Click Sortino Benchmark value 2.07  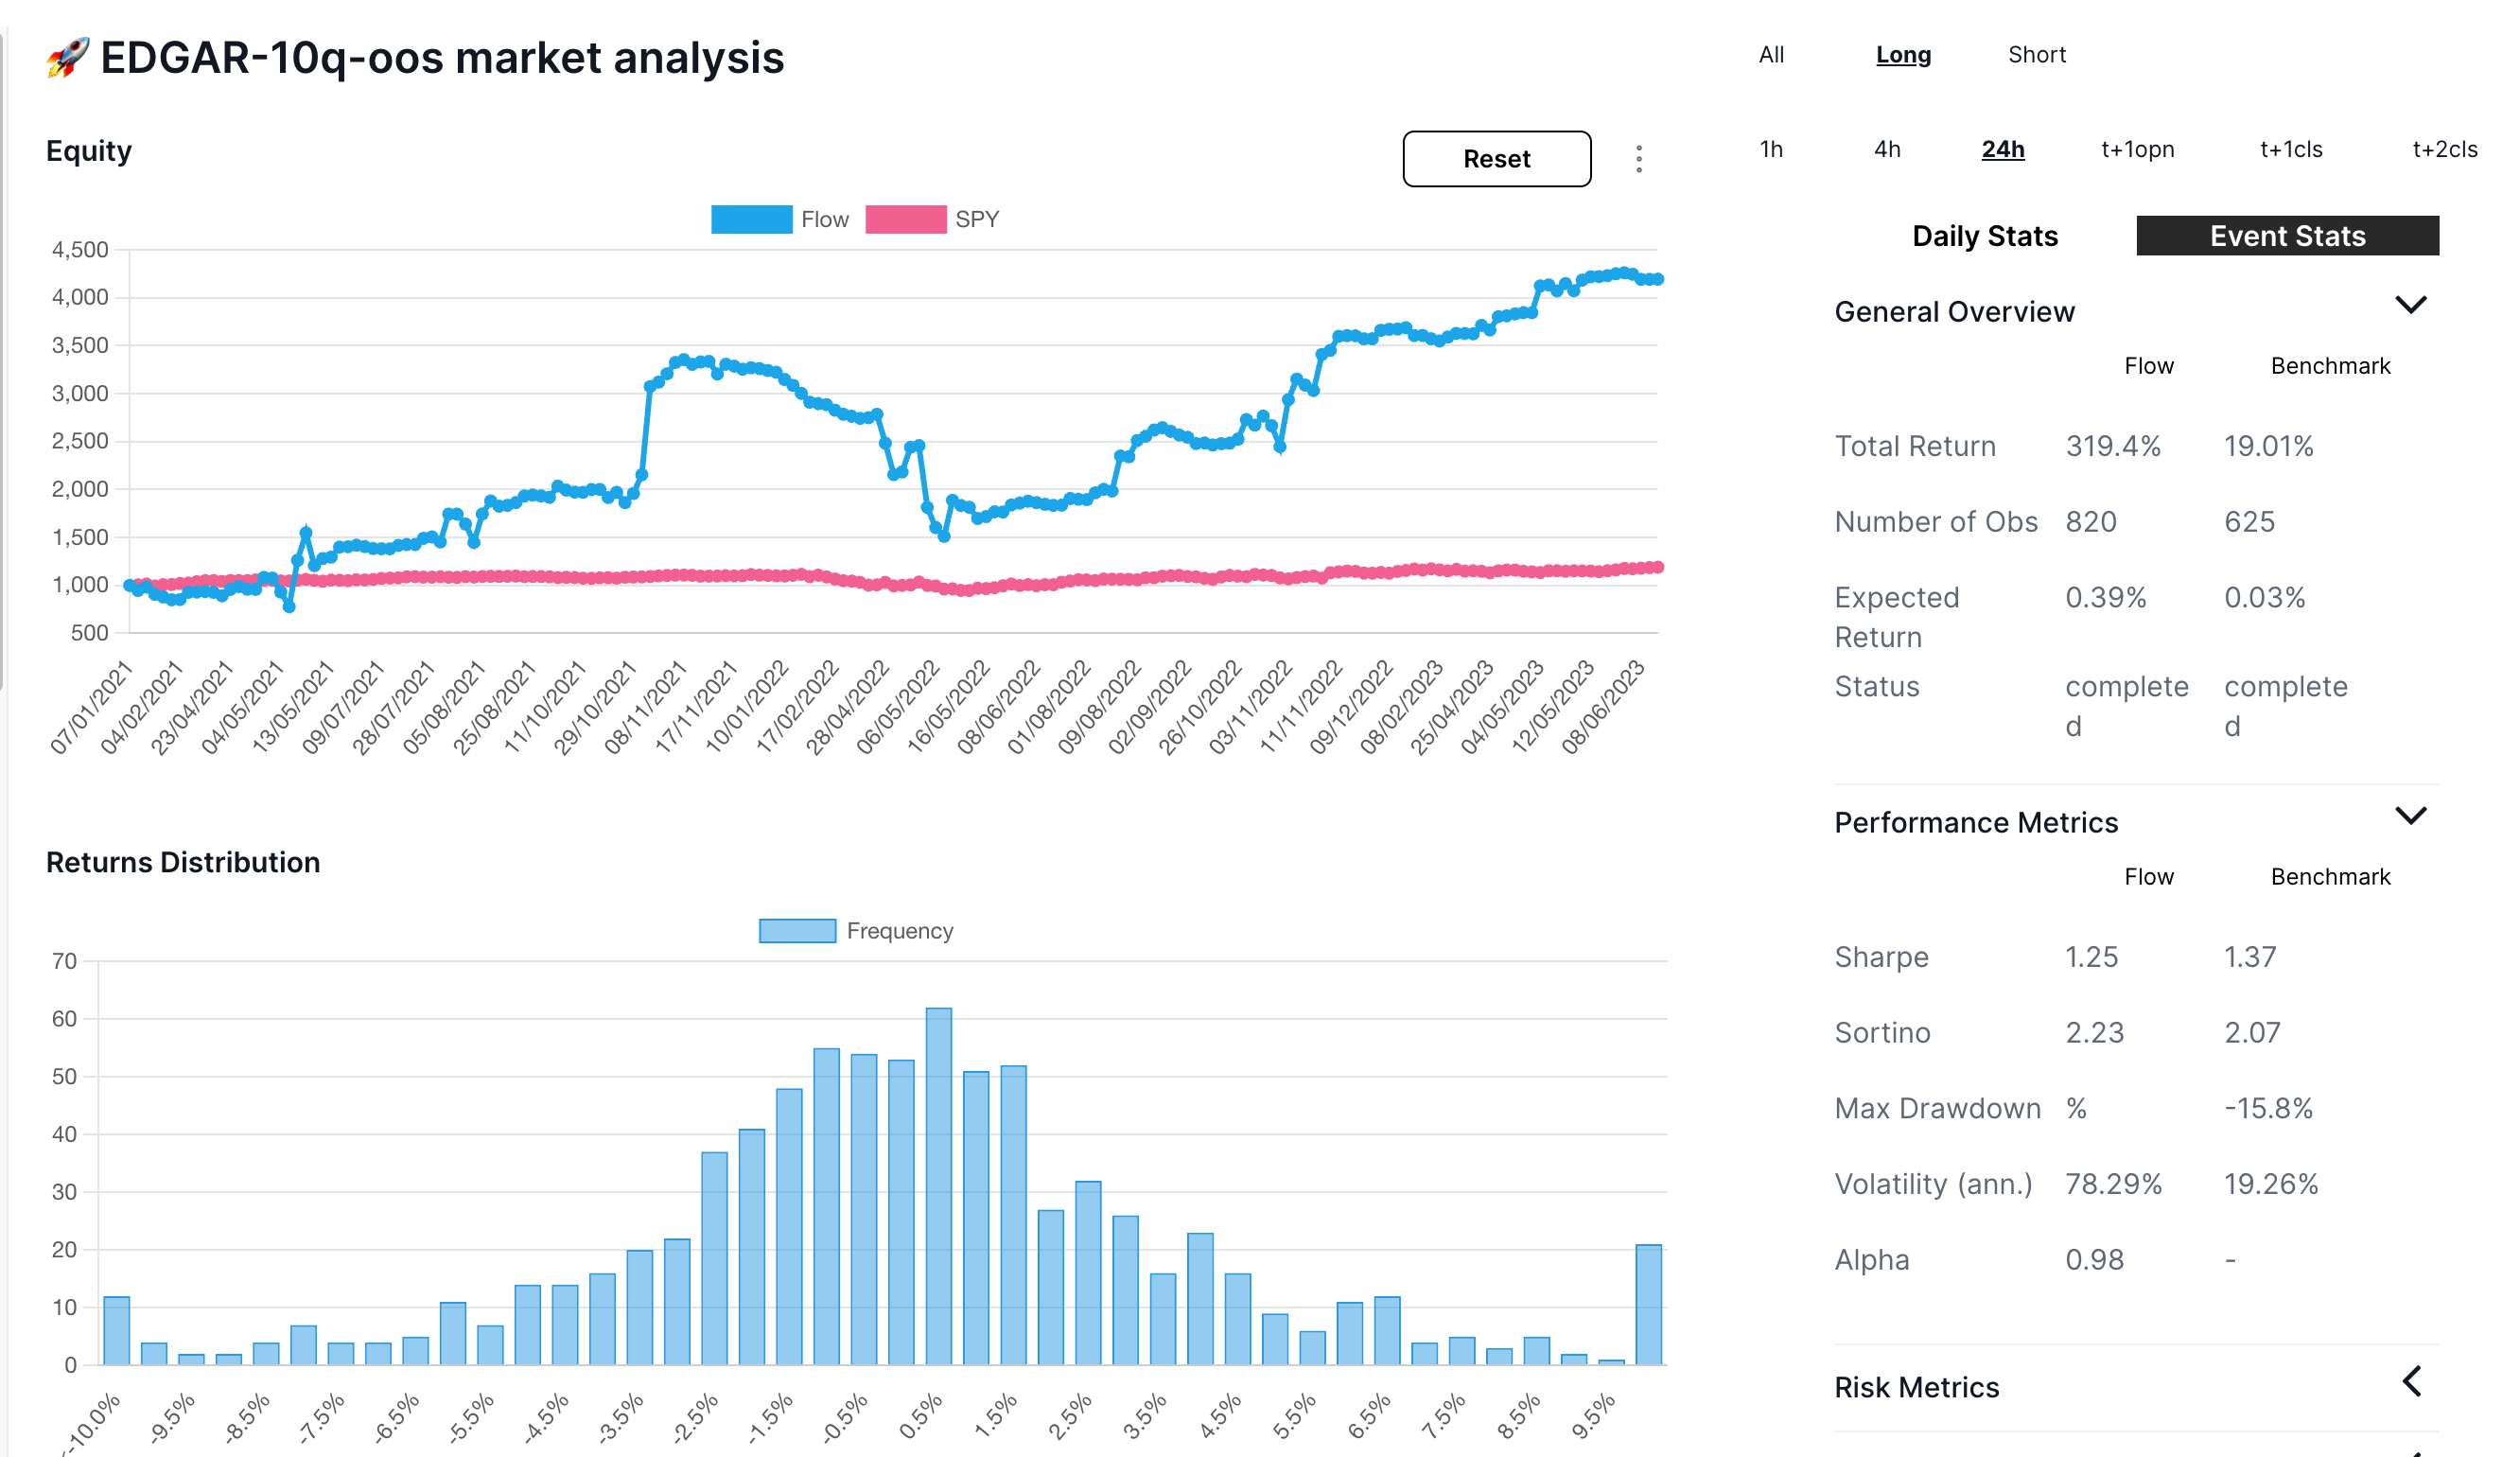click(2251, 1033)
